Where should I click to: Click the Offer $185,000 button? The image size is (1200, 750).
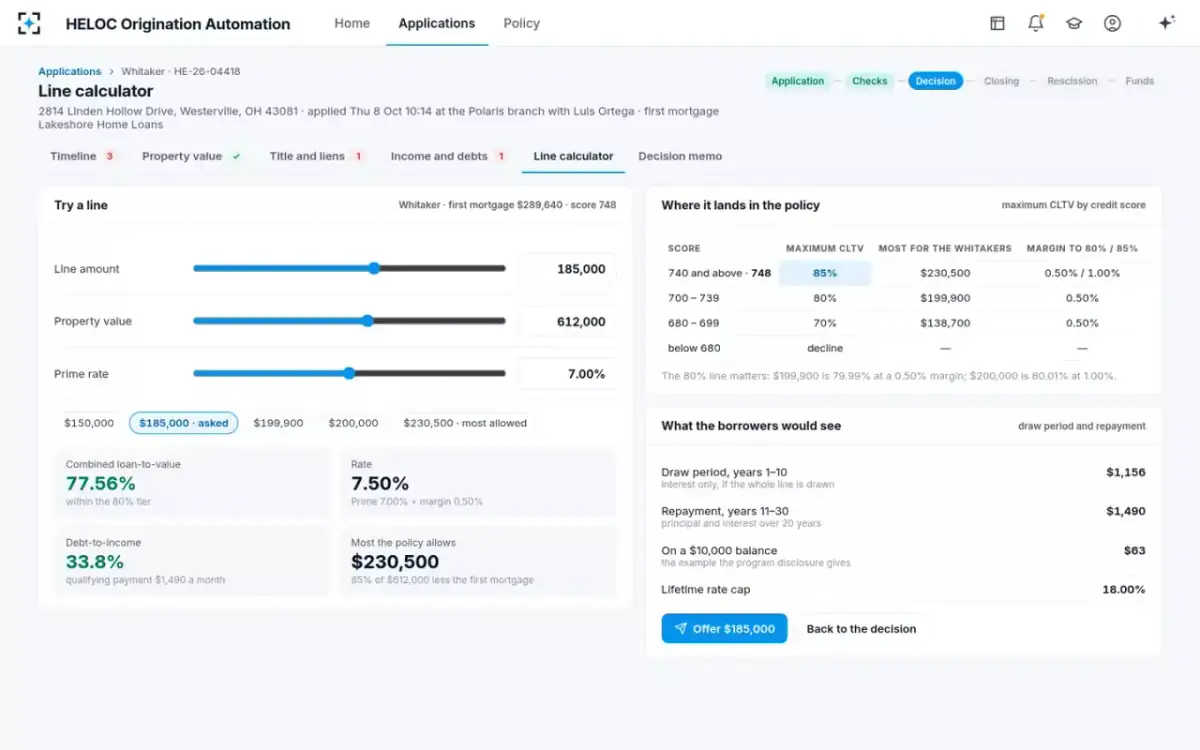724,629
